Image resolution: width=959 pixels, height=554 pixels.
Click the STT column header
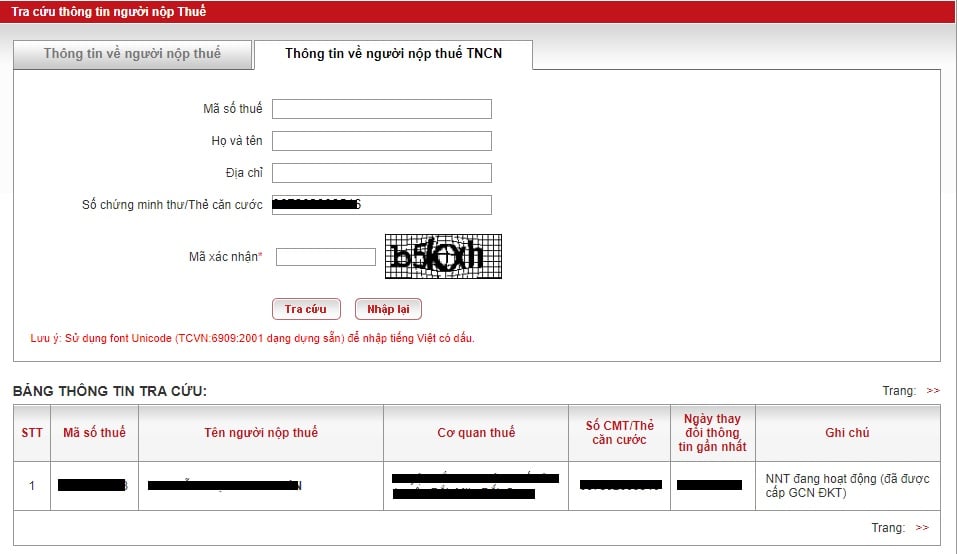point(32,433)
